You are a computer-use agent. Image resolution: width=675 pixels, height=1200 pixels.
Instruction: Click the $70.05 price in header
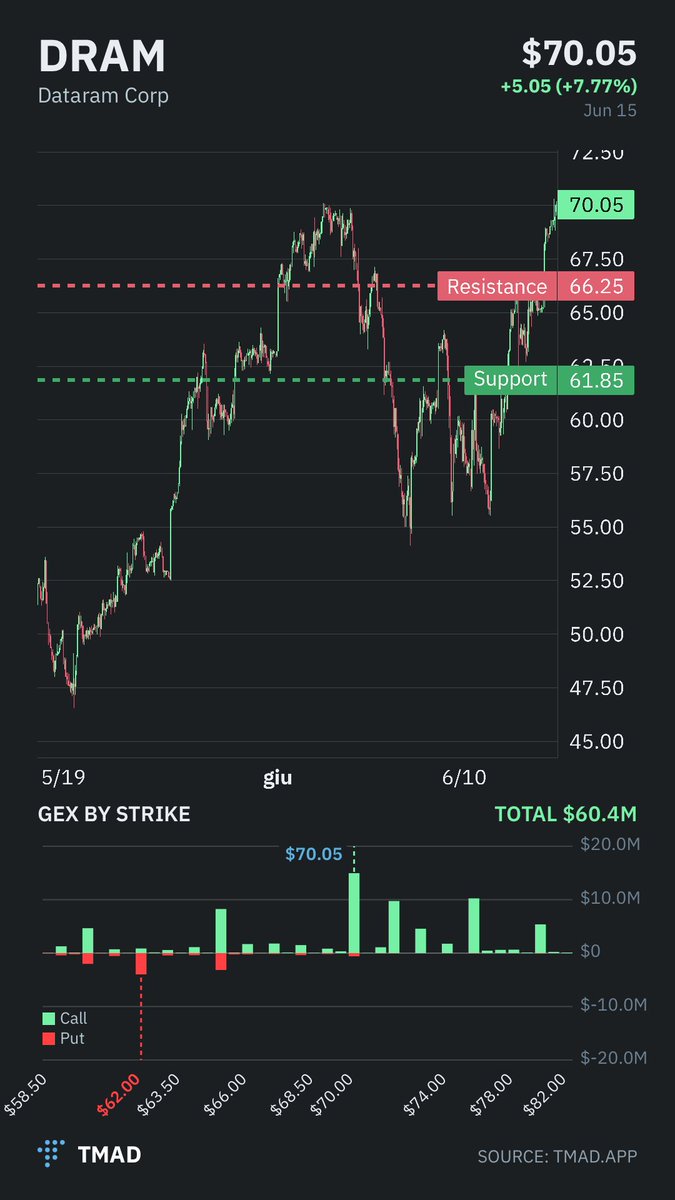point(579,53)
